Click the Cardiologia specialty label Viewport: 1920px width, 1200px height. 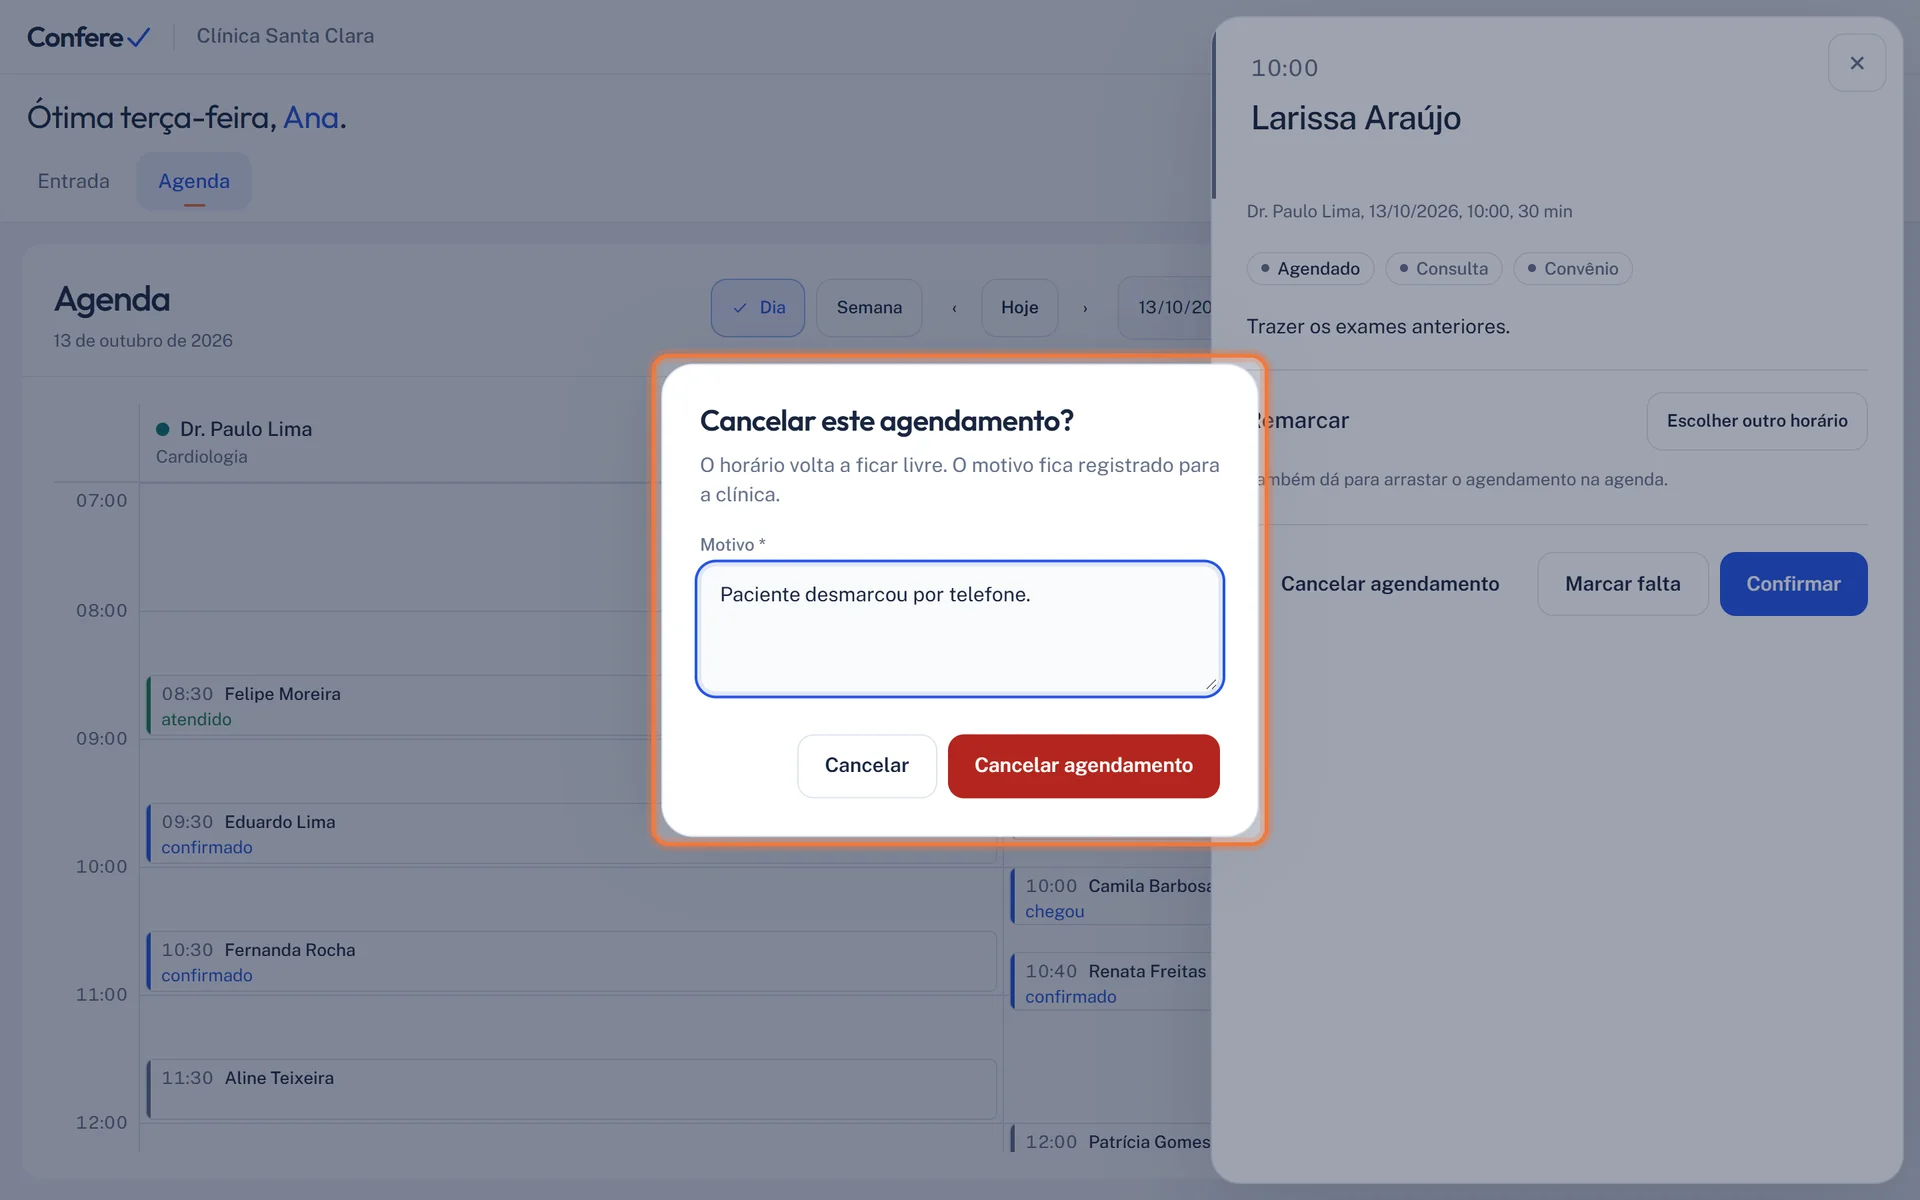201,457
